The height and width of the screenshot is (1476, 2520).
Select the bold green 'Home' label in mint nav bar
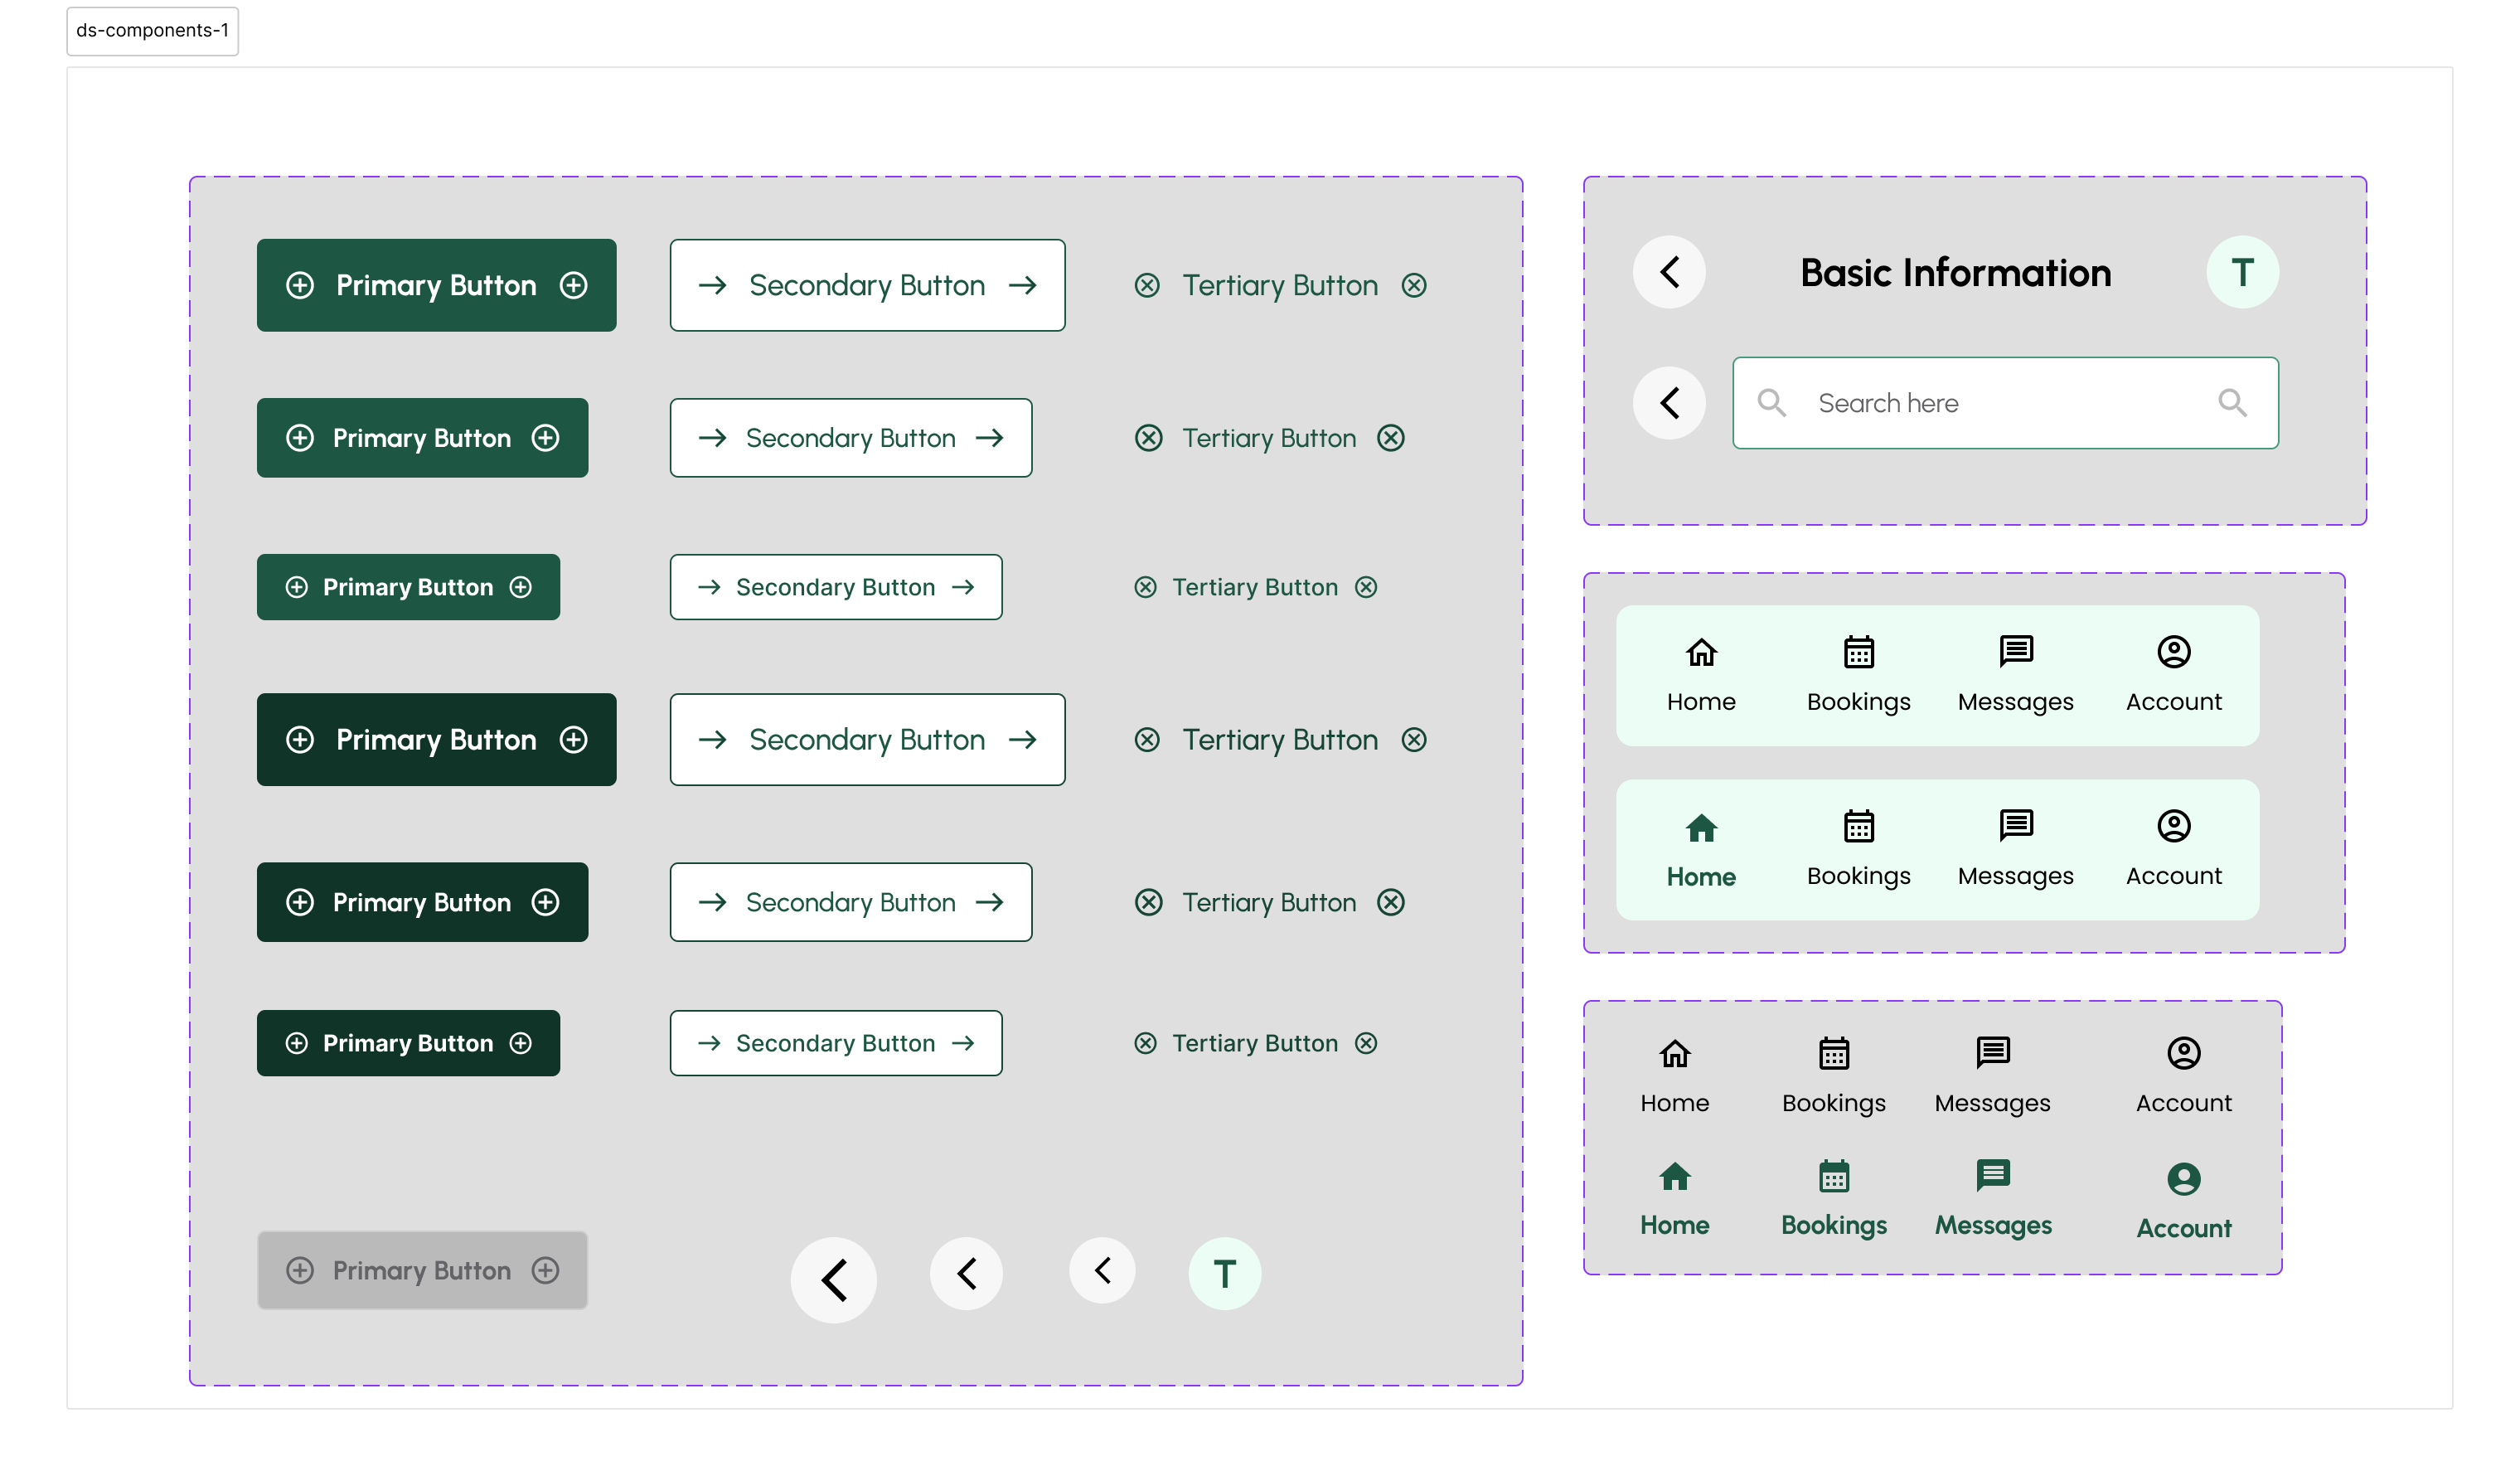pos(1701,877)
